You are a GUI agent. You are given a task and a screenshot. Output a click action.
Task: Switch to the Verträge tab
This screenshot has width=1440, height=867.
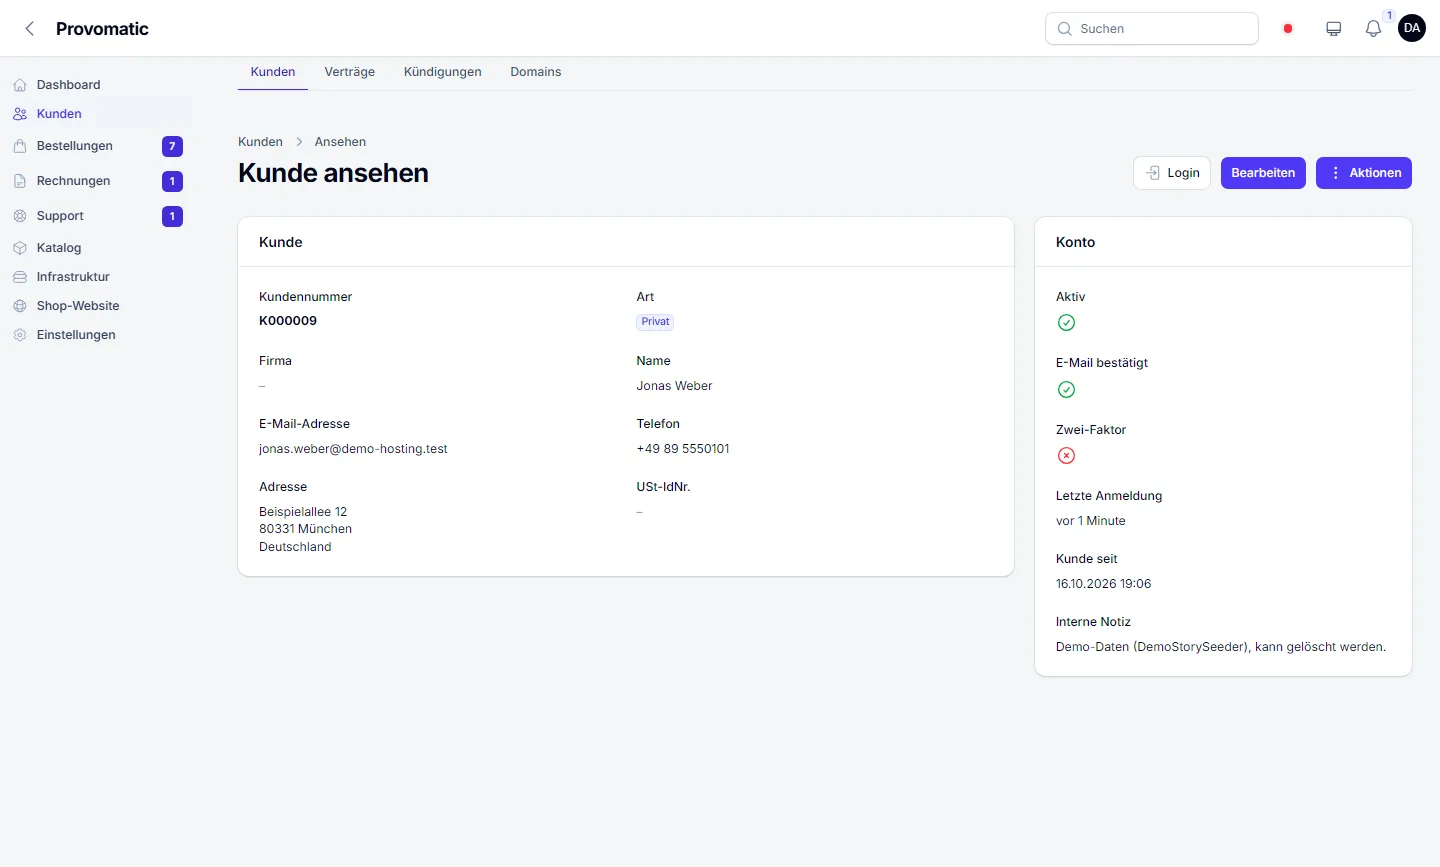(350, 72)
